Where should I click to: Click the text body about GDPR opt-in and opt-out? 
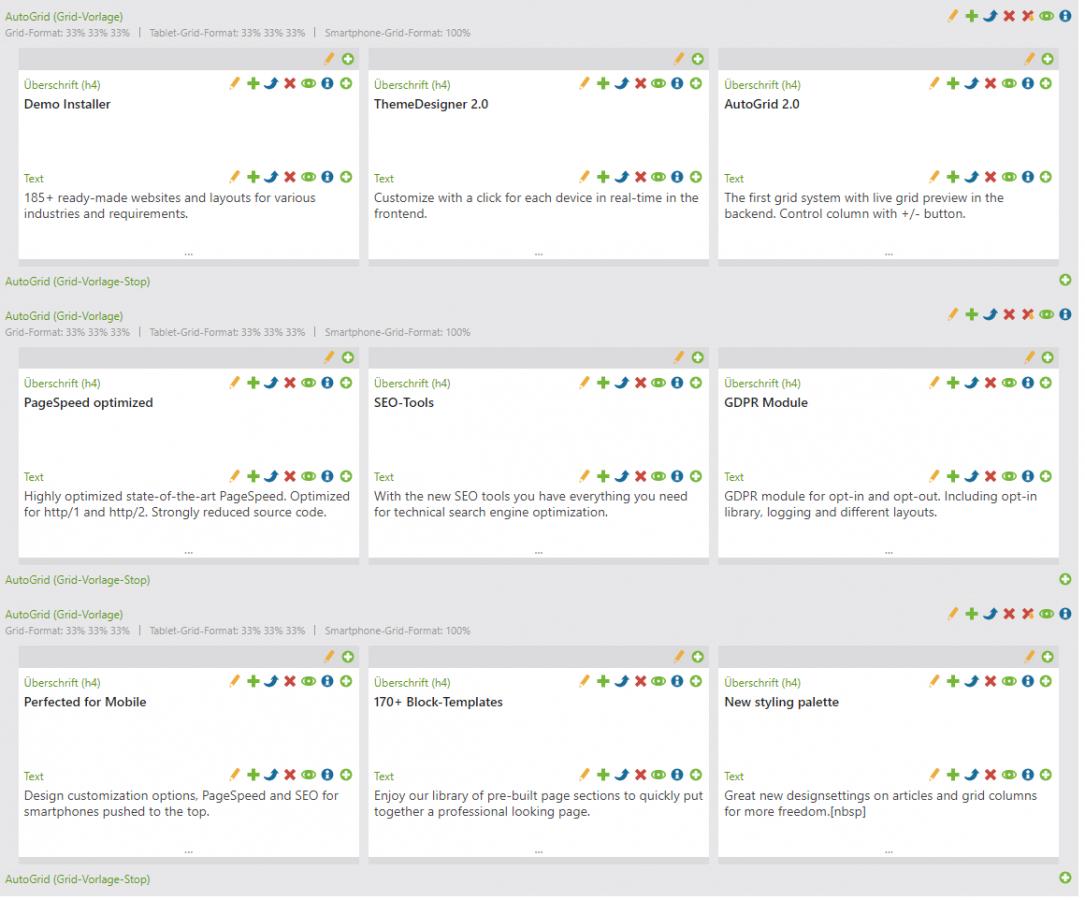(880, 504)
